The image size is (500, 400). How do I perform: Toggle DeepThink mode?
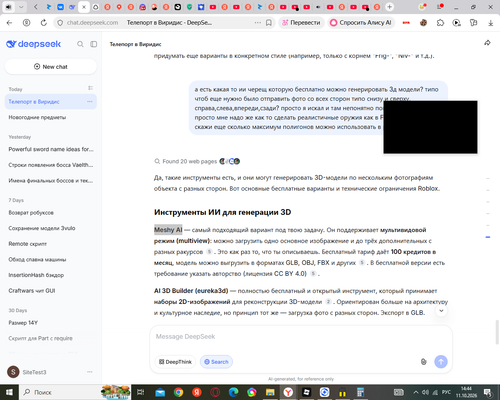[175, 362]
